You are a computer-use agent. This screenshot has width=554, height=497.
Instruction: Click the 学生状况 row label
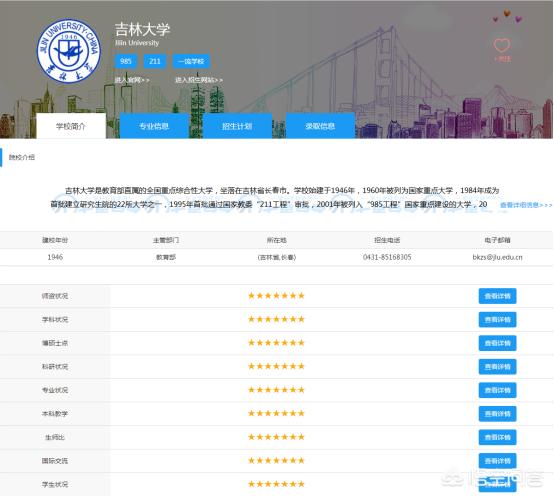pos(55,484)
